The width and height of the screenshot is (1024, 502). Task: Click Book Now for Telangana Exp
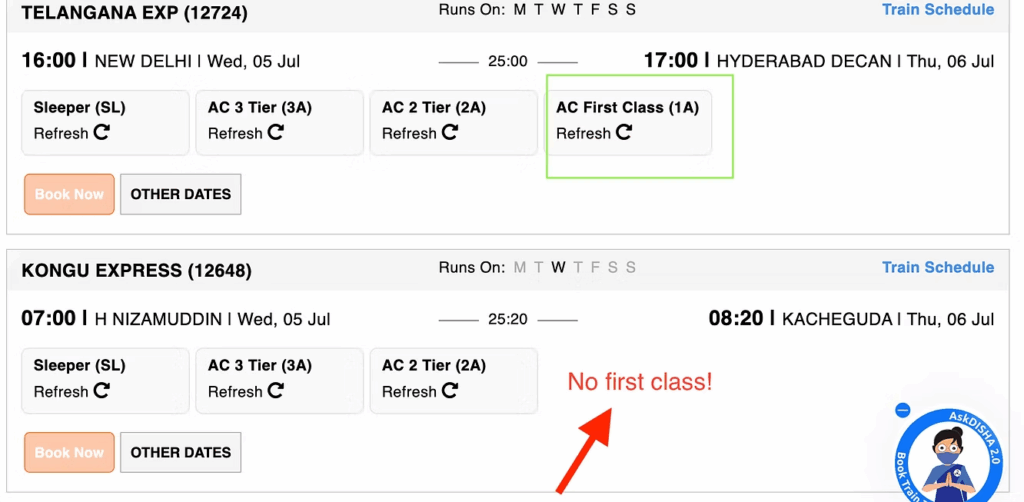tap(69, 194)
